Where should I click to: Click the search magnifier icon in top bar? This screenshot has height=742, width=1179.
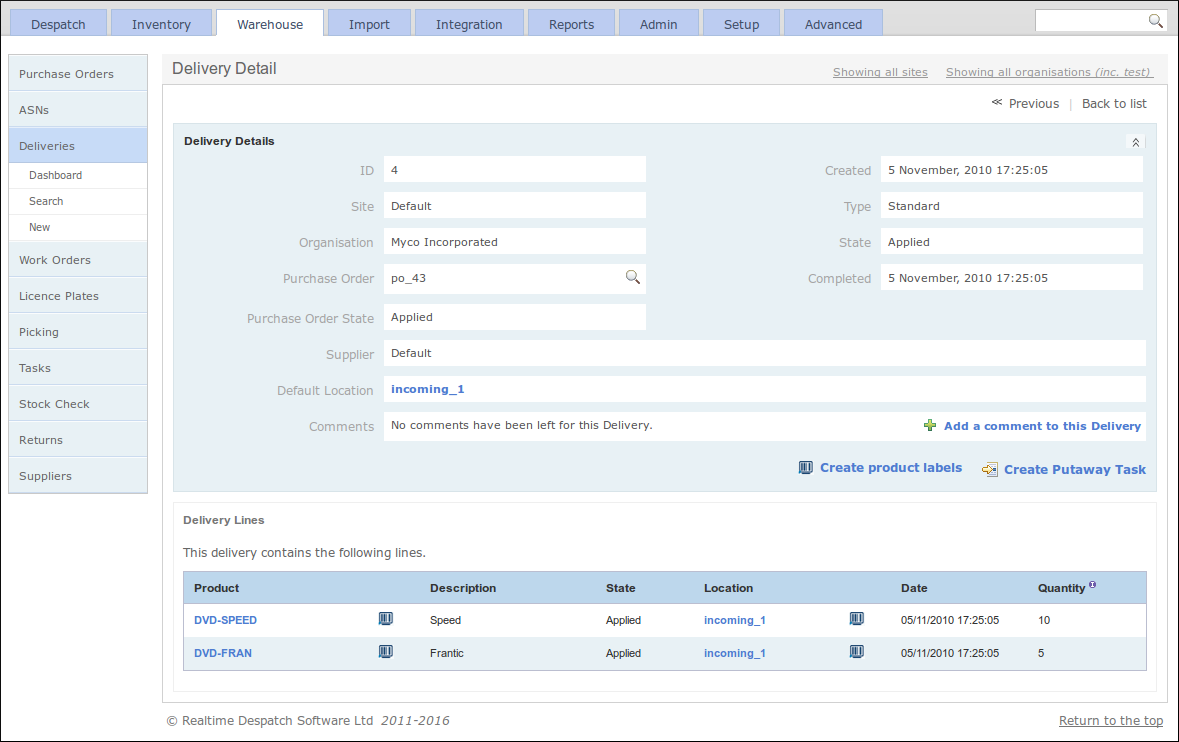[x=1155, y=21]
